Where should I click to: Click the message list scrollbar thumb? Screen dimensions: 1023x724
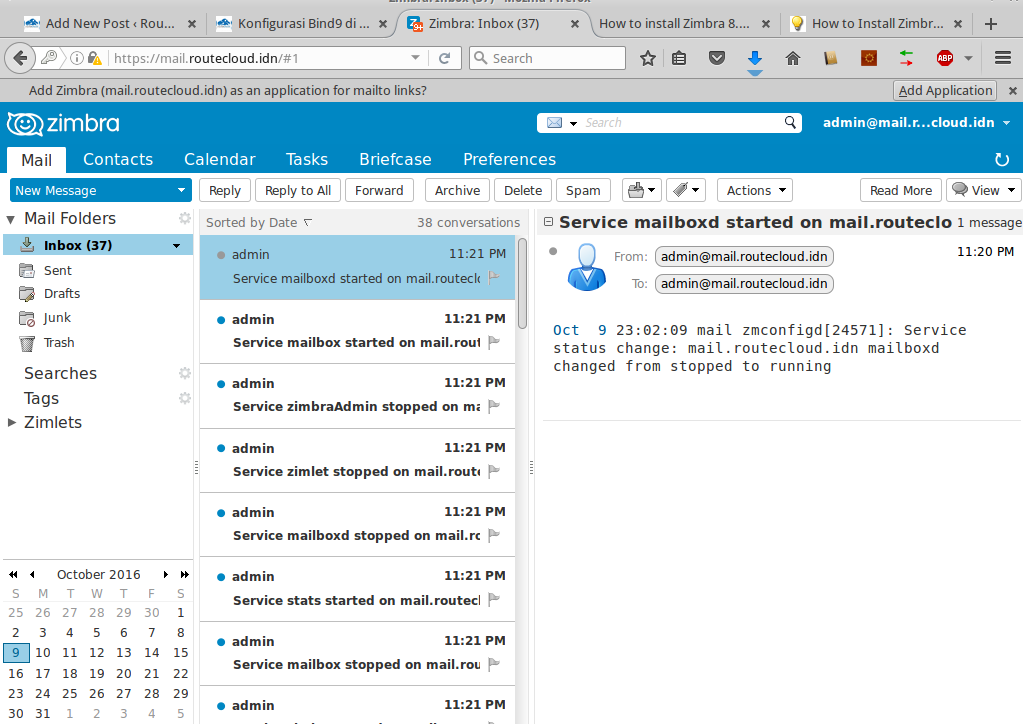(522, 283)
